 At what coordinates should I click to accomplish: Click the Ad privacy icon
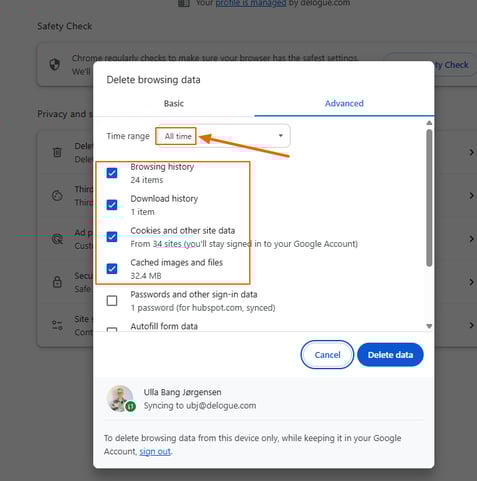(x=57, y=239)
